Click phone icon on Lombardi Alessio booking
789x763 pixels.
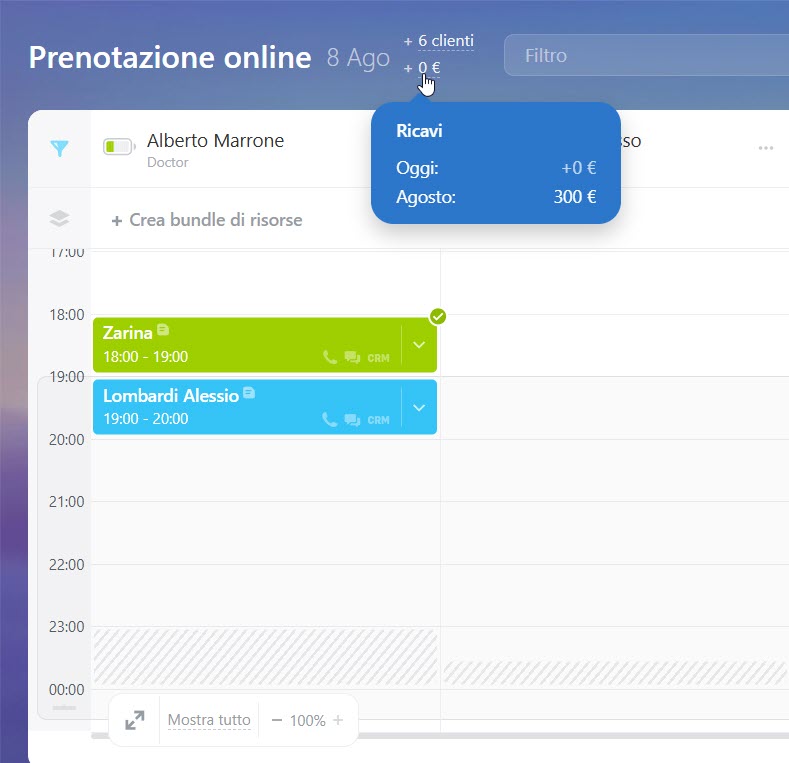(x=330, y=420)
